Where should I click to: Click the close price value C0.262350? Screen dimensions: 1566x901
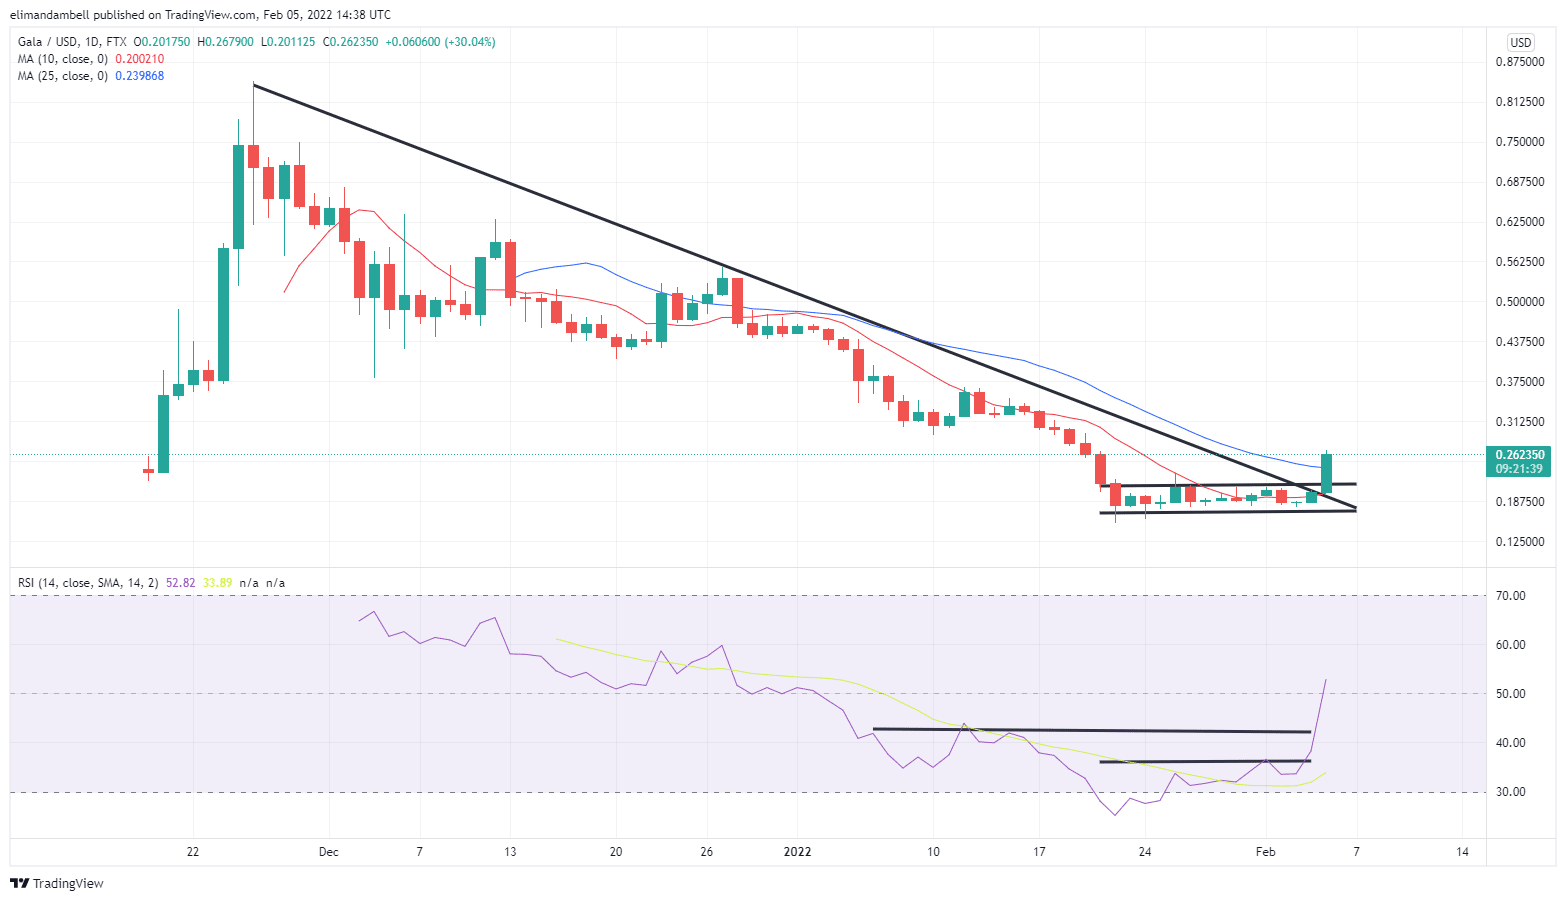350,42
